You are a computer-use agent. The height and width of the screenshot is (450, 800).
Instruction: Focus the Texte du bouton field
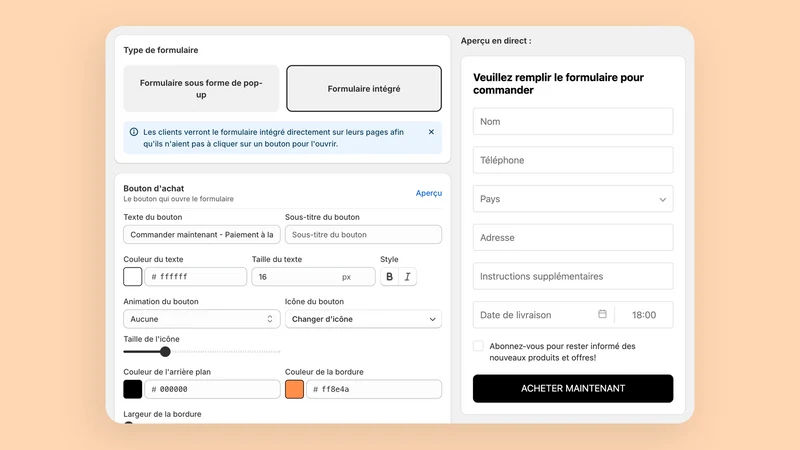point(202,235)
